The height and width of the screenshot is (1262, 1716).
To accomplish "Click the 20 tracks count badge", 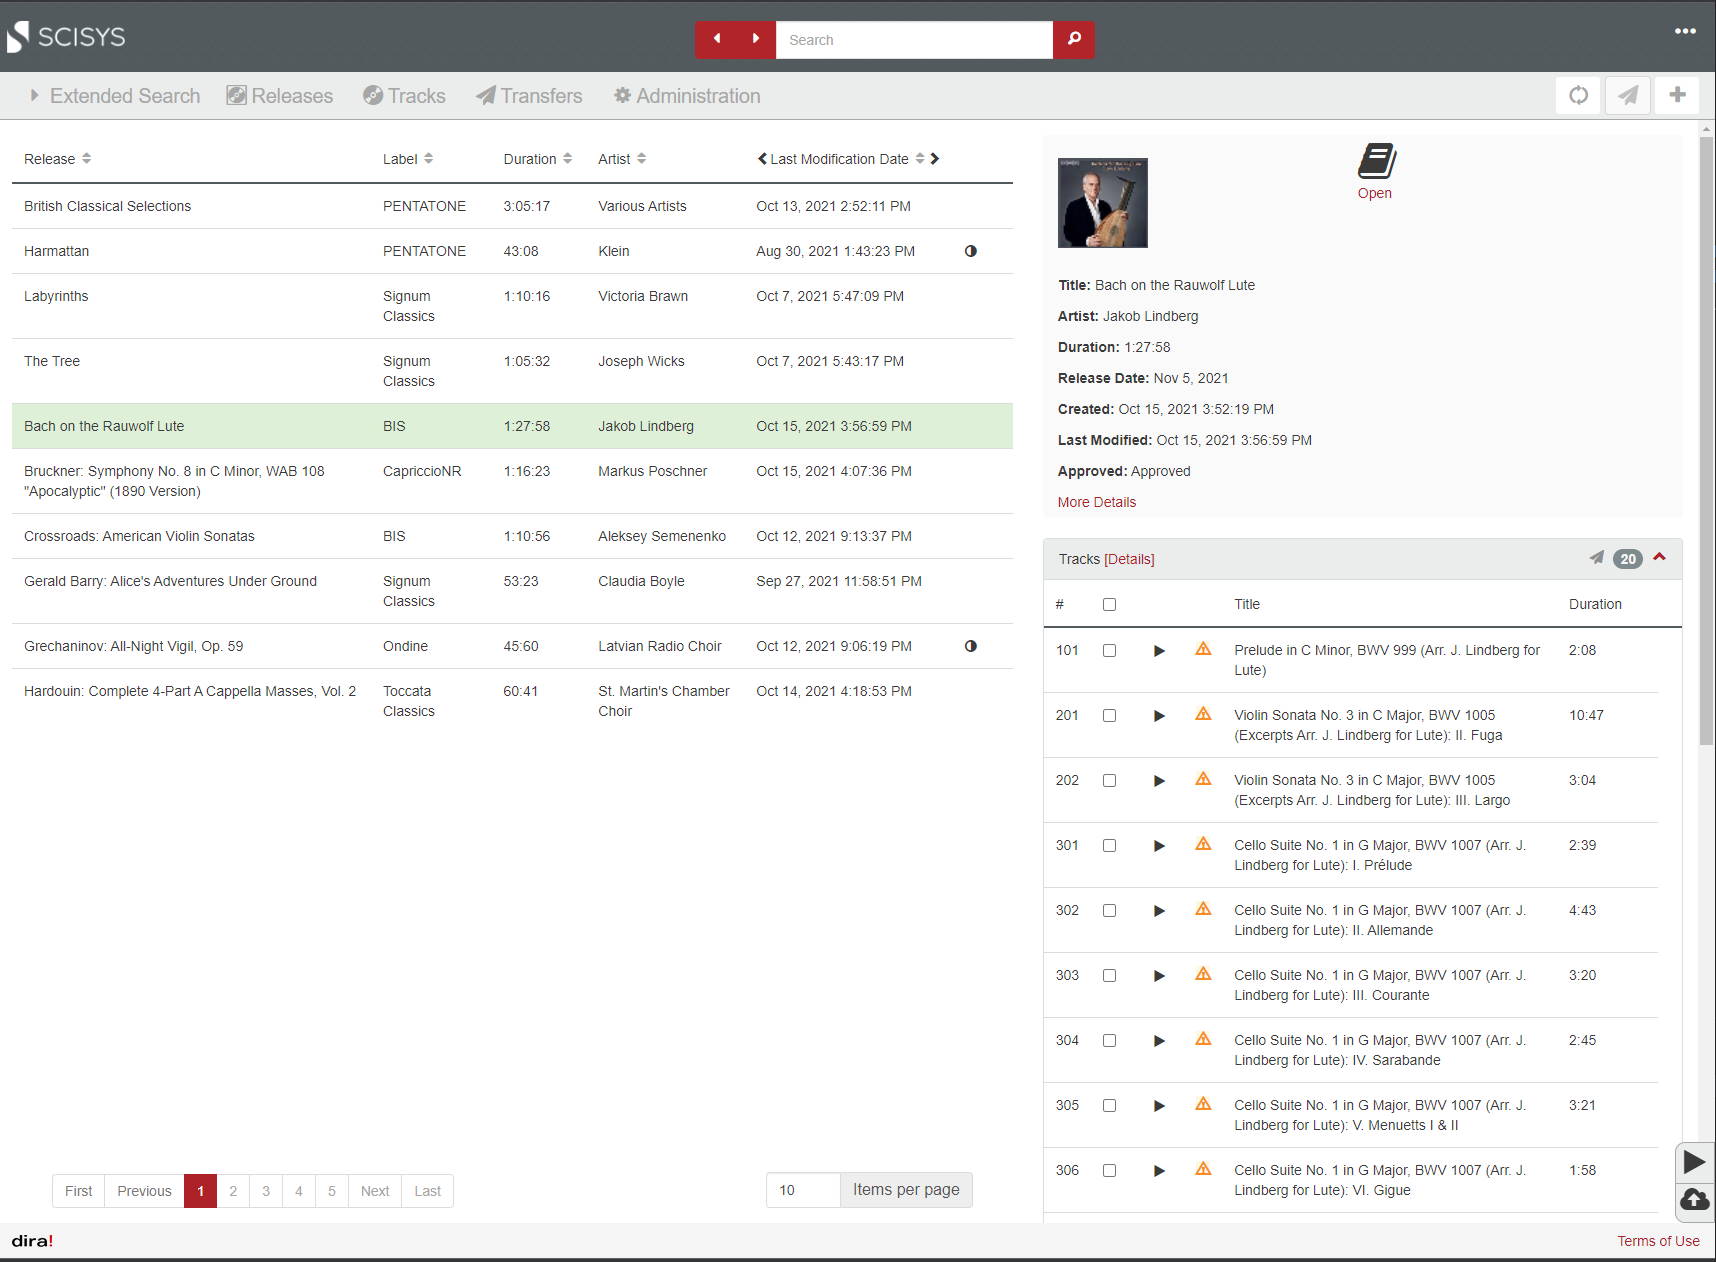I will (1628, 559).
